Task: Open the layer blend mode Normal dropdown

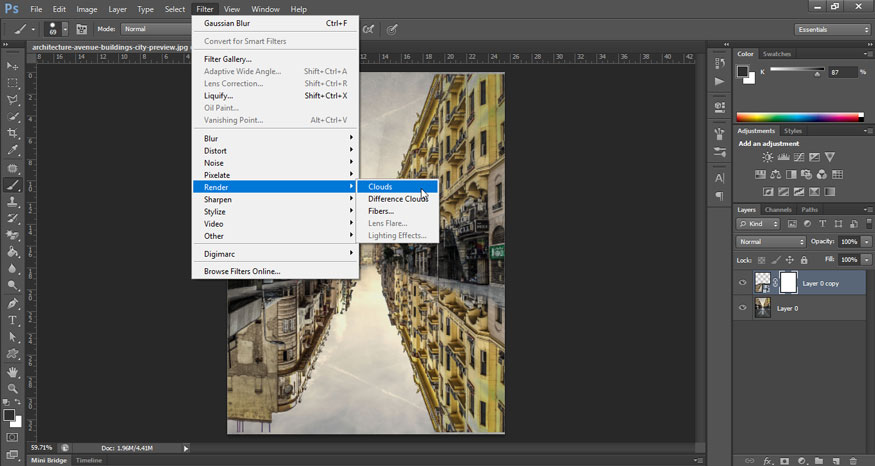Action: 771,242
